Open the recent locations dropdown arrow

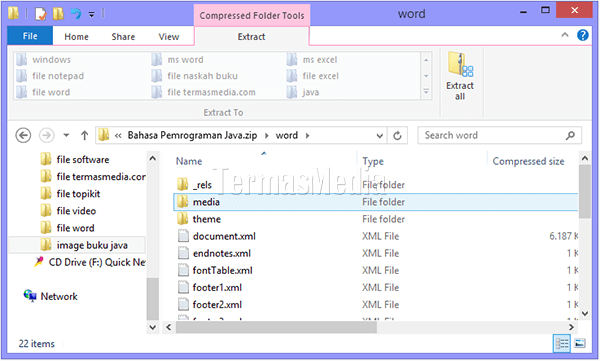coord(66,135)
